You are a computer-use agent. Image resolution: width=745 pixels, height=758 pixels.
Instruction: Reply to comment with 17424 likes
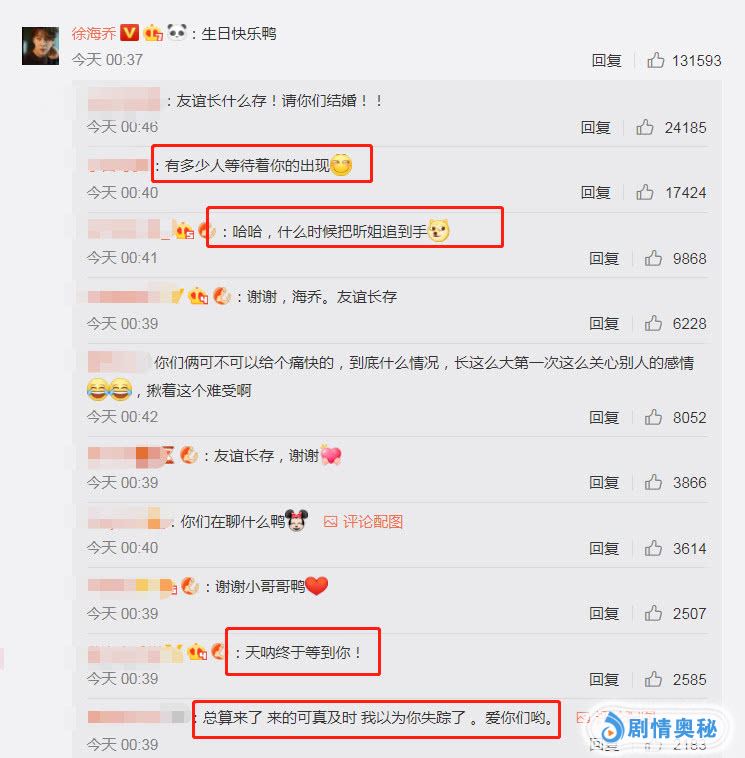[x=595, y=192]
